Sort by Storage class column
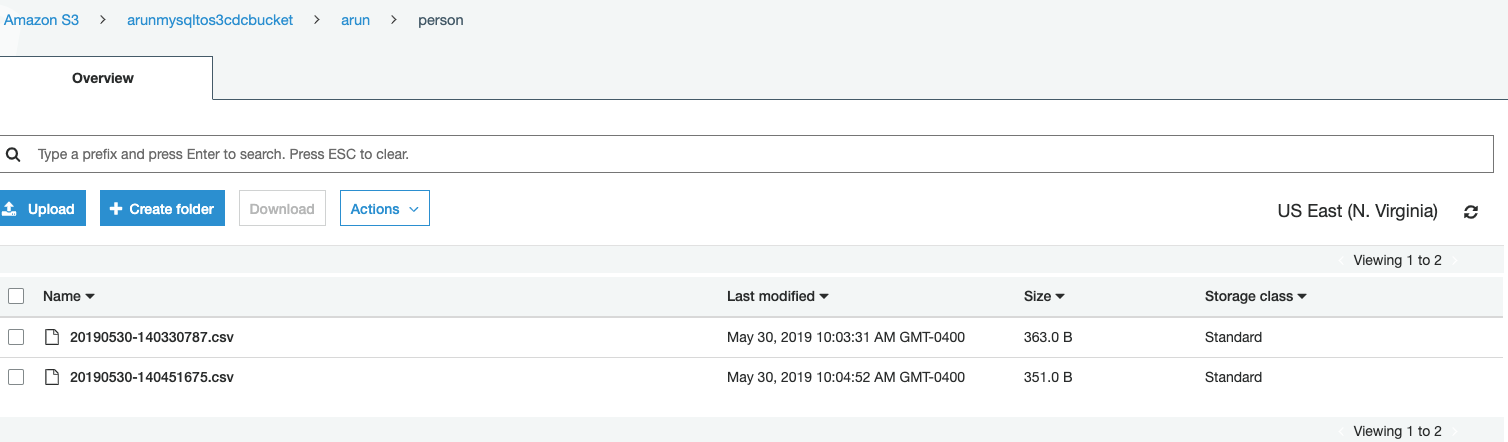Image resolution: width=1508 pixels, height=442 pixels. (1256, 296)
